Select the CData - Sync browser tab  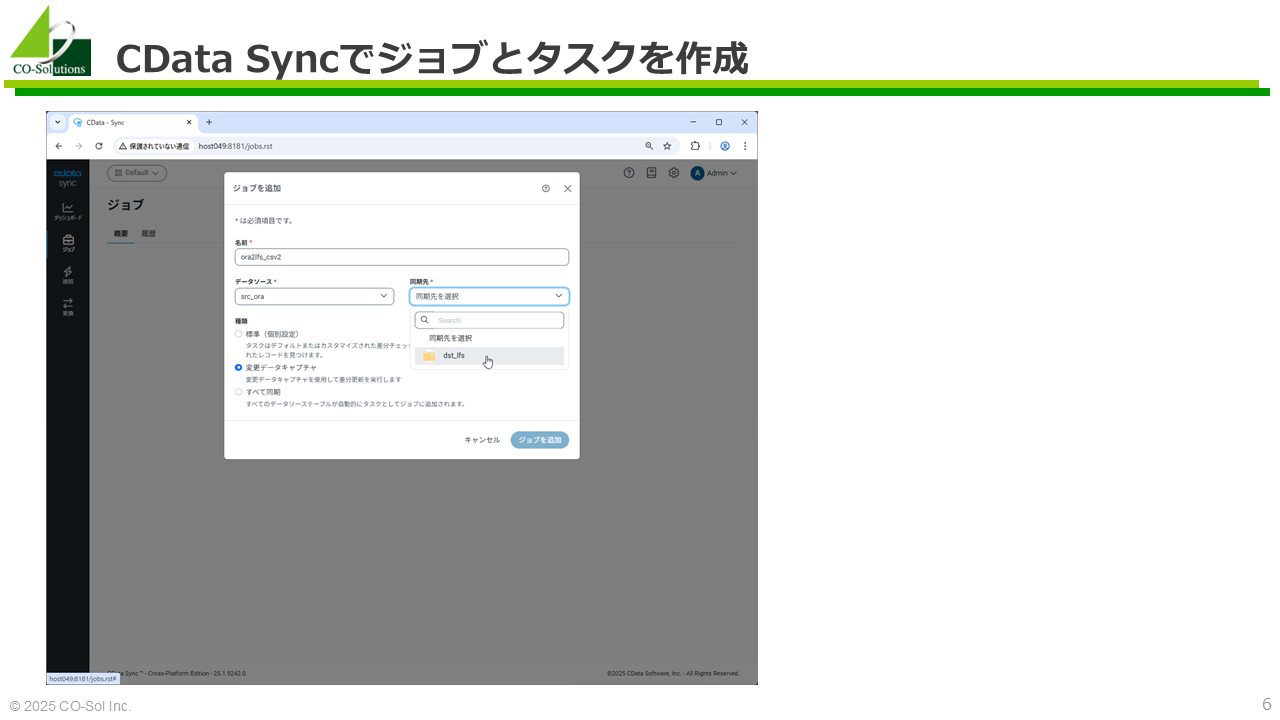[133, 122]
